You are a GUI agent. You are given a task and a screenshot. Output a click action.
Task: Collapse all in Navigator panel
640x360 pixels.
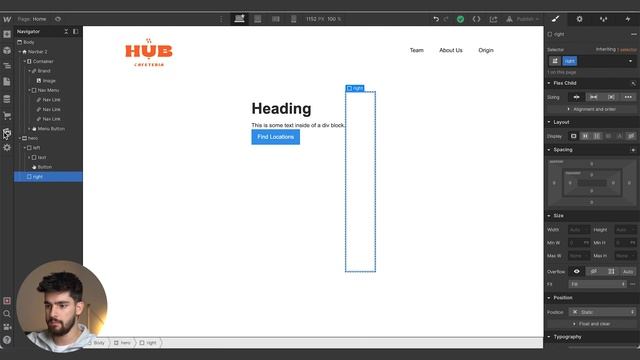click(66, 31)
